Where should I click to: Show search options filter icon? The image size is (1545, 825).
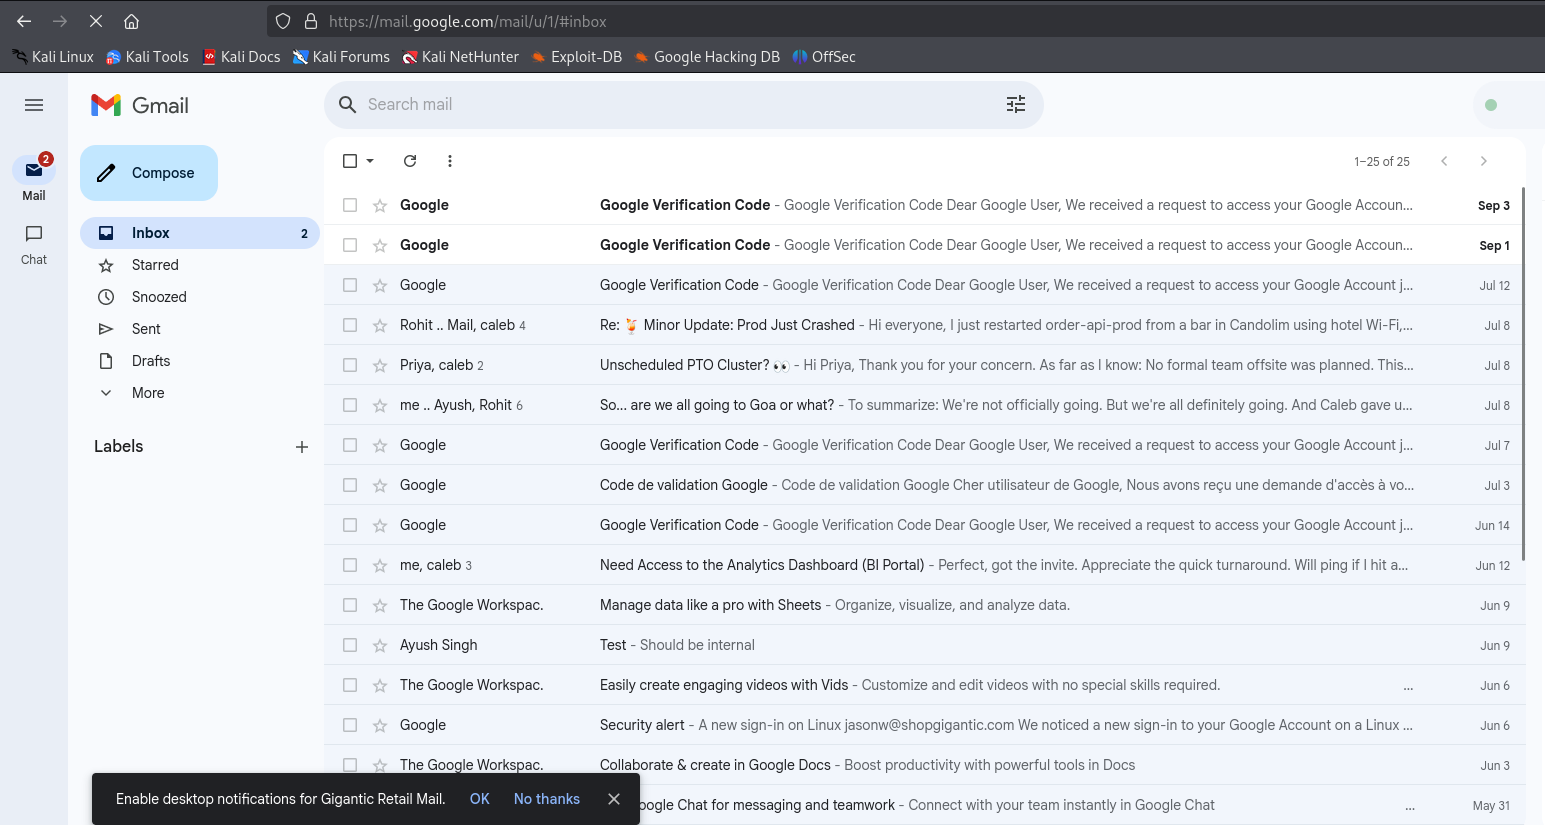[x=1016, y=105]
